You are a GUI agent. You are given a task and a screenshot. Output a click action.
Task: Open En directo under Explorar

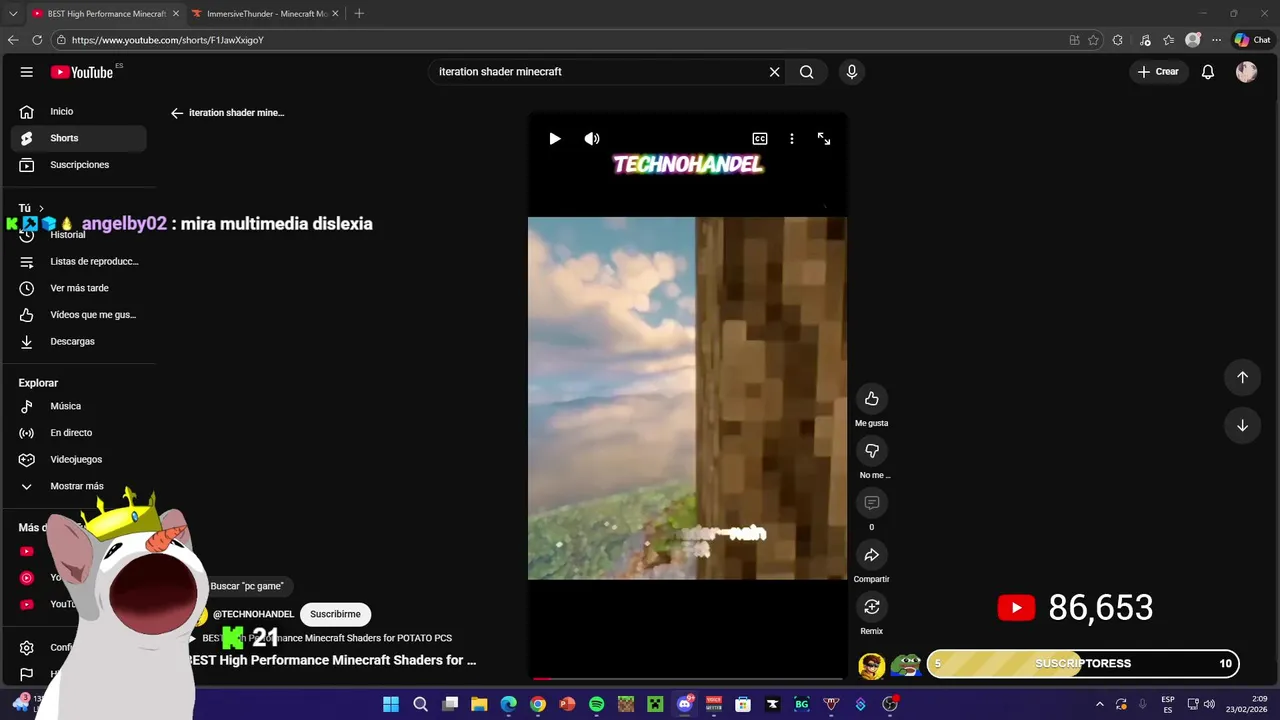click(x=78, y=433)
